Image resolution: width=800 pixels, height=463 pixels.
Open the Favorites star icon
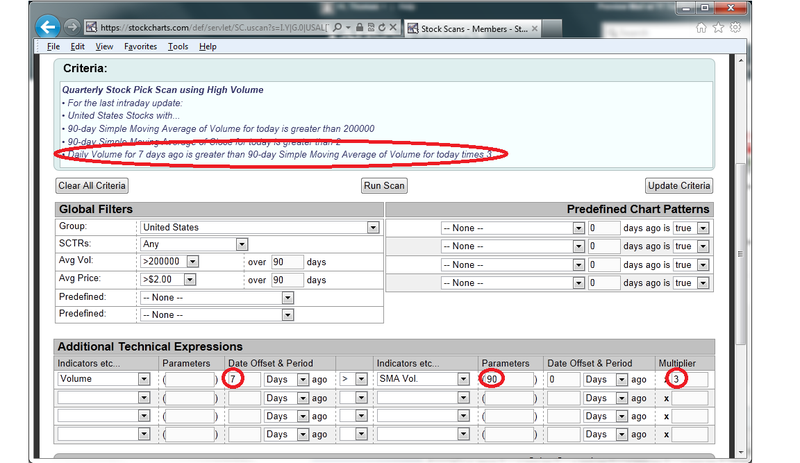(x=718, y=28)
